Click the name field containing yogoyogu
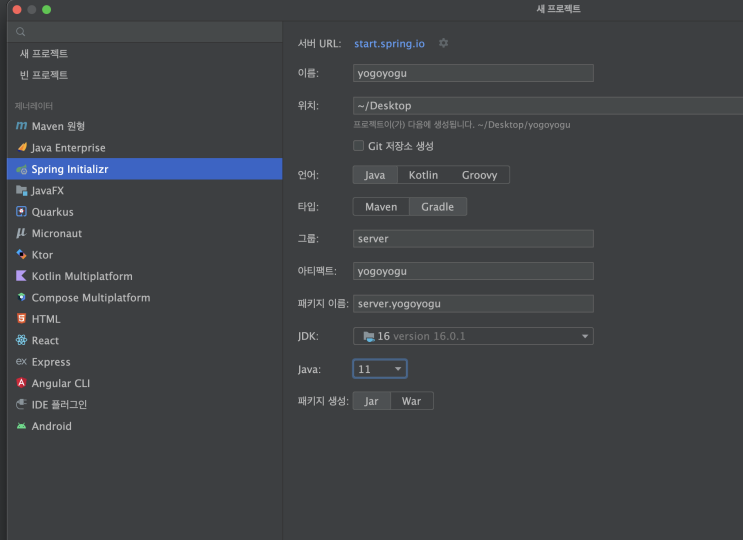The image size is (743, 540). point(473,73)
